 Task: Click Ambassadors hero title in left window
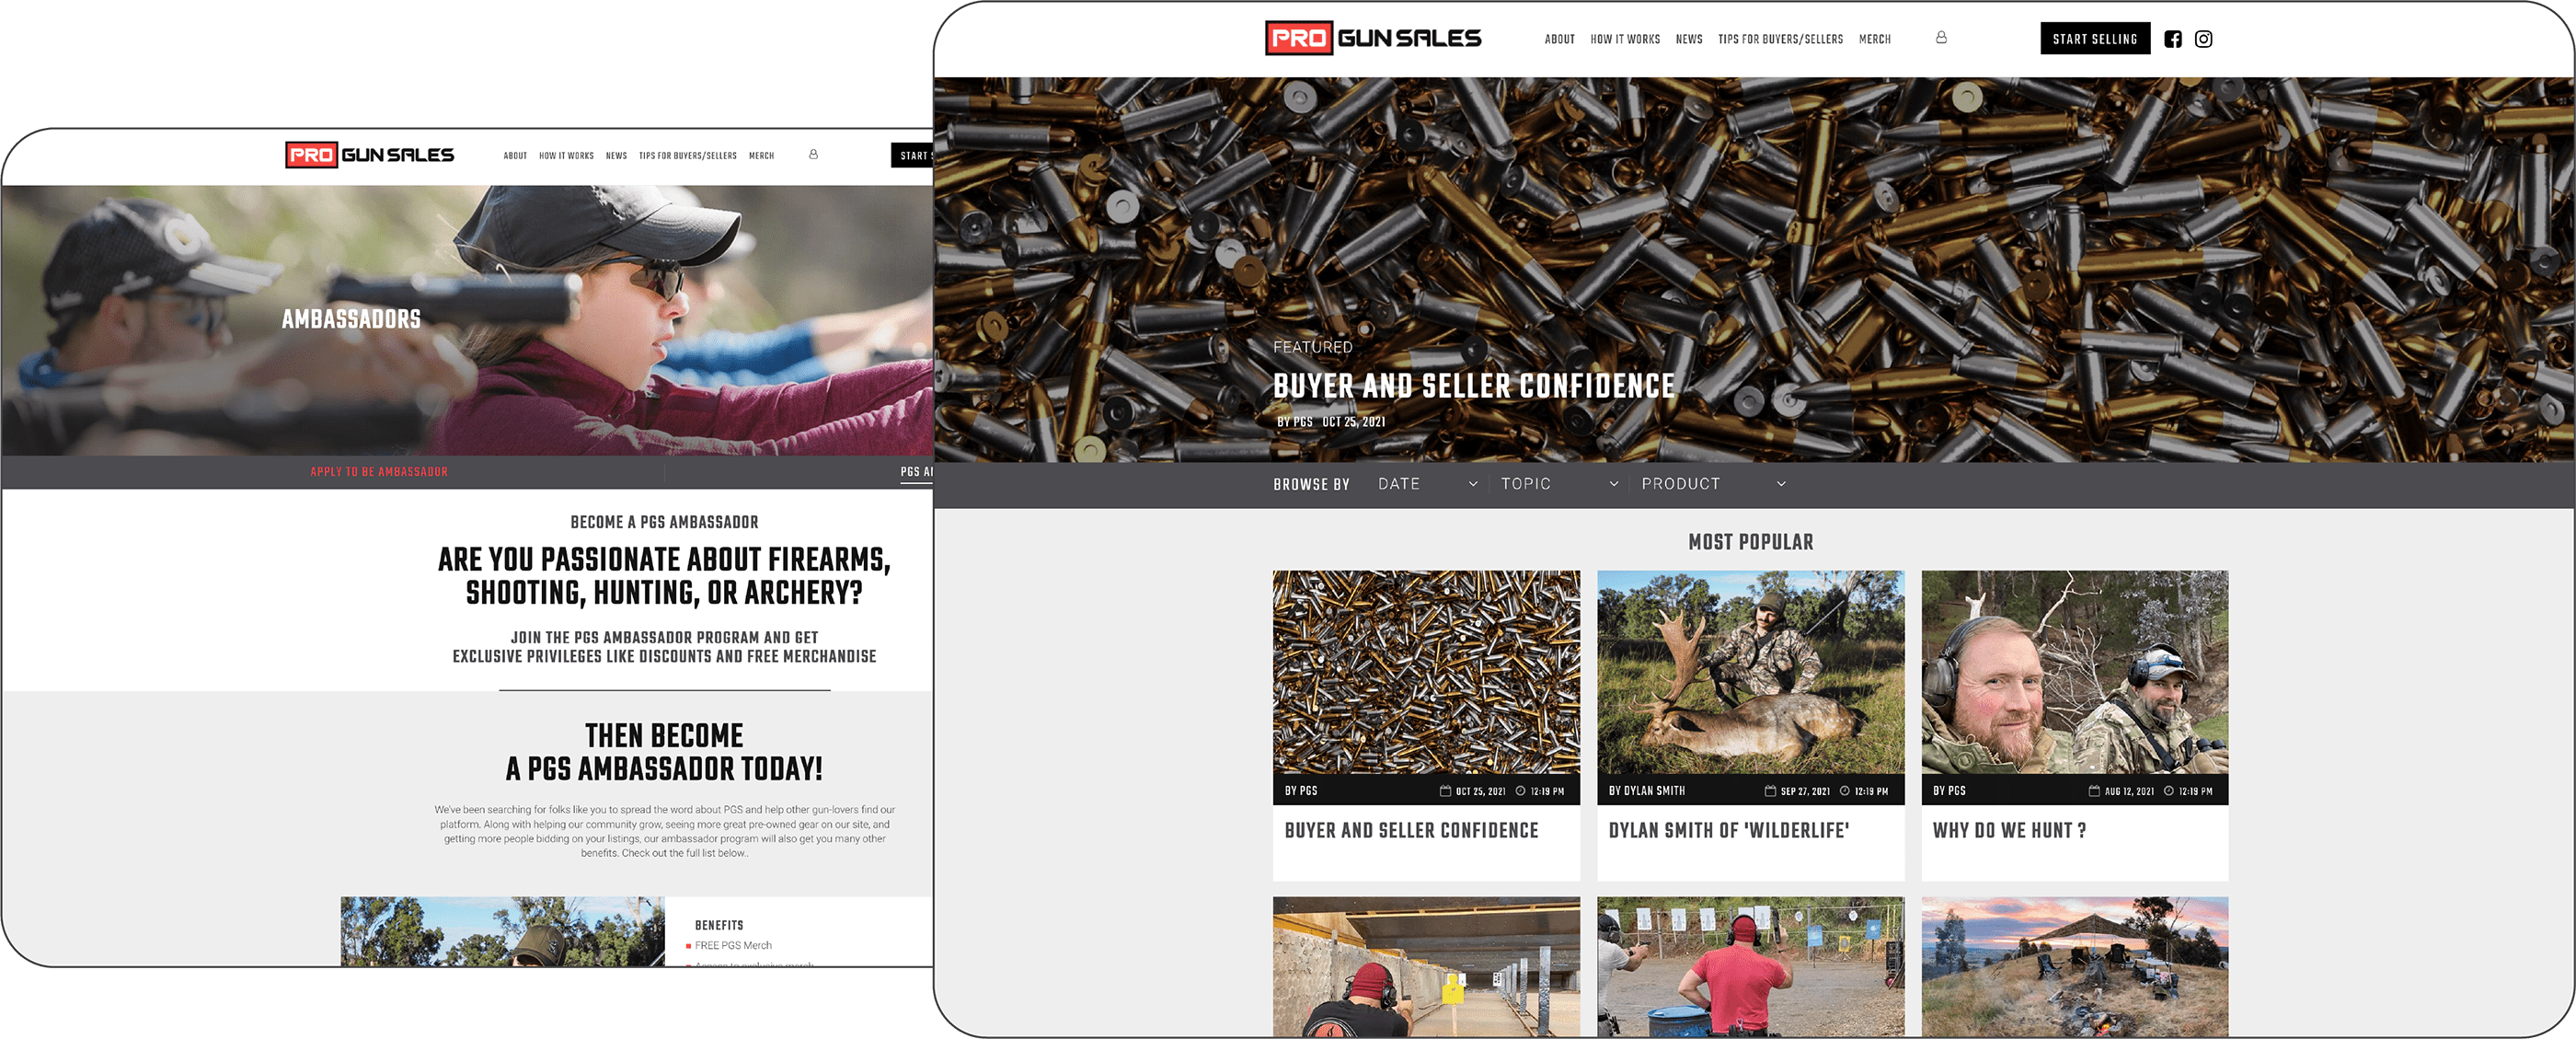(351, 319)
